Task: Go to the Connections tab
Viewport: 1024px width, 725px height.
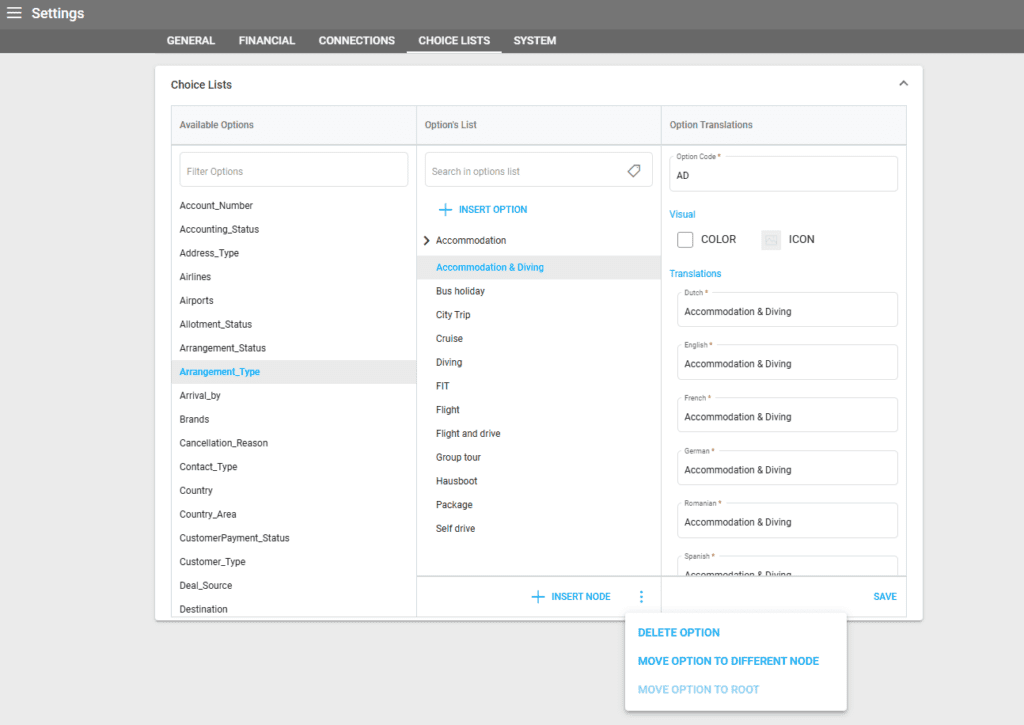Action: 356,41
